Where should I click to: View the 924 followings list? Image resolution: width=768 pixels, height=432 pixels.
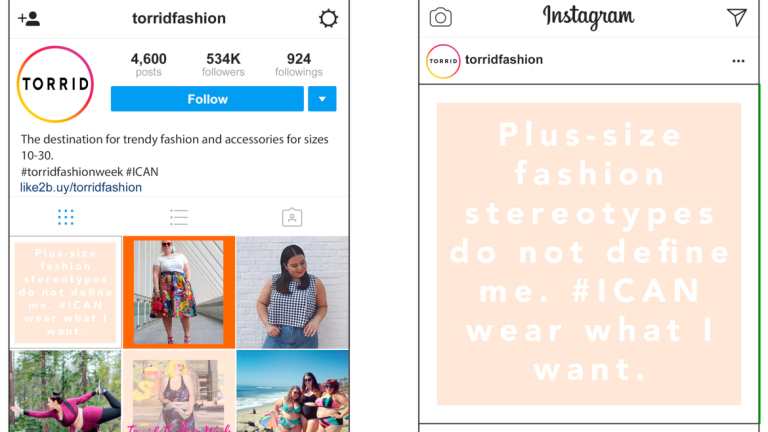click(x=298, y=65)
